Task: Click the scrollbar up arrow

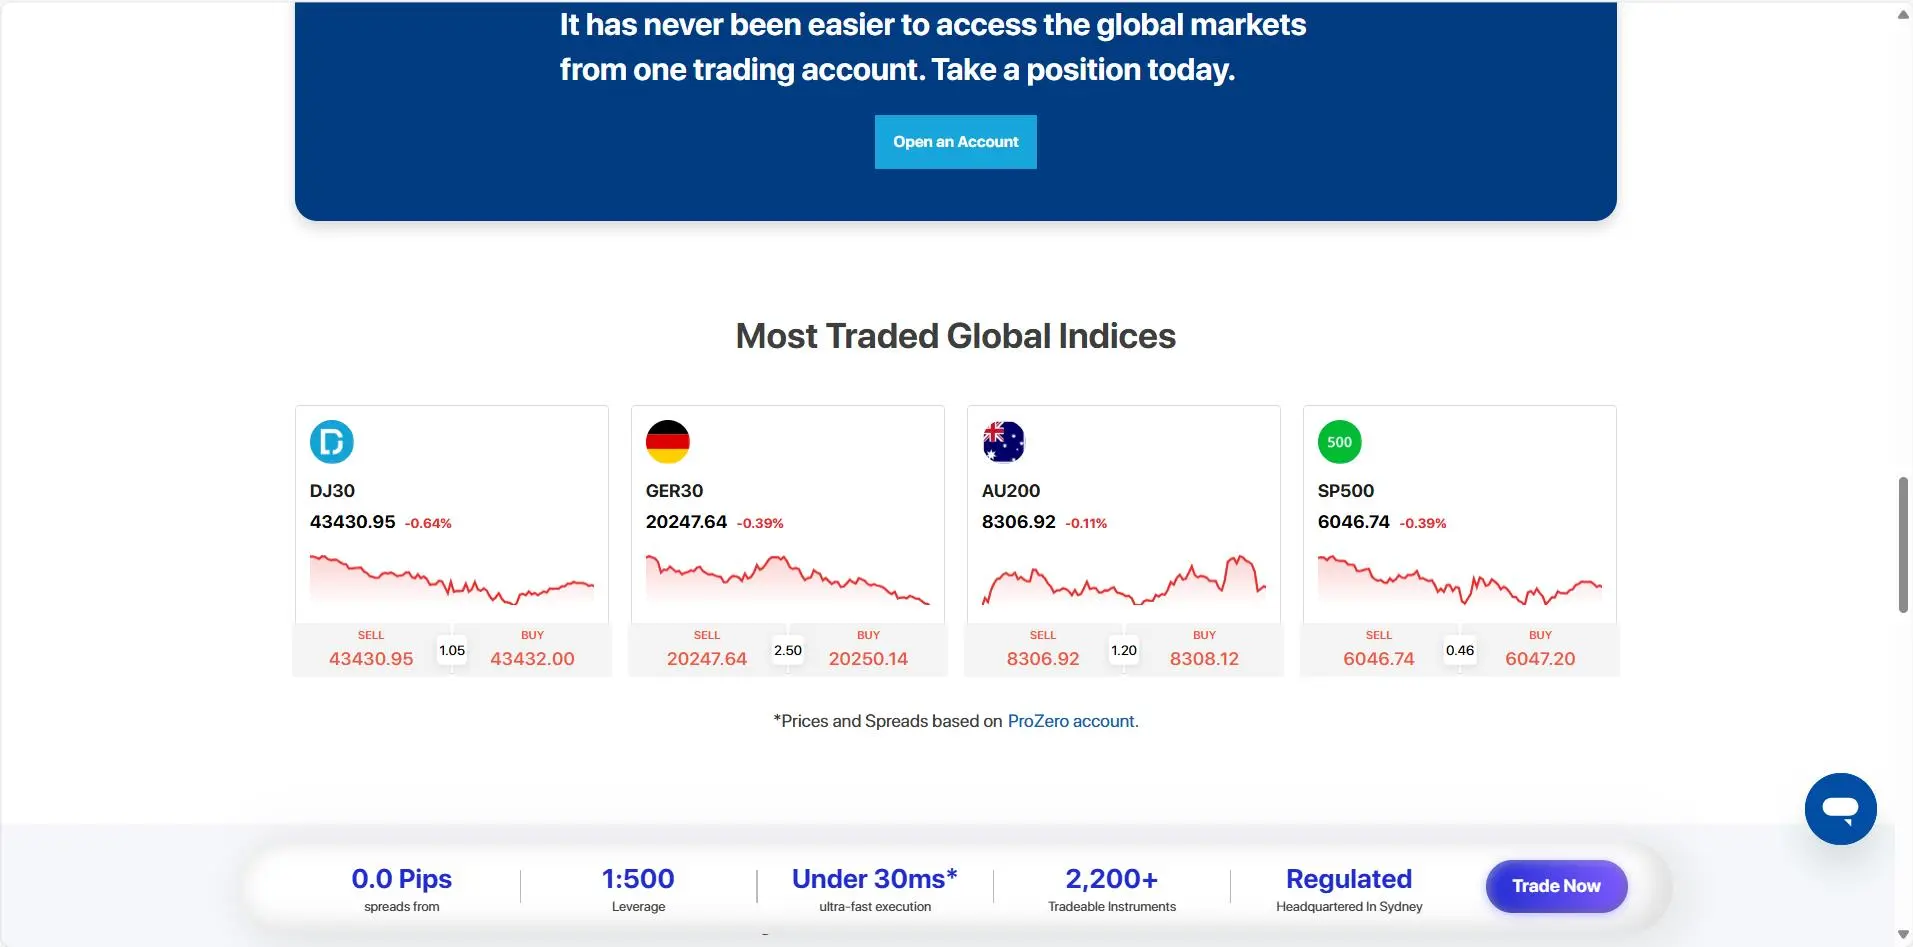Action: tap(1903, 14)
